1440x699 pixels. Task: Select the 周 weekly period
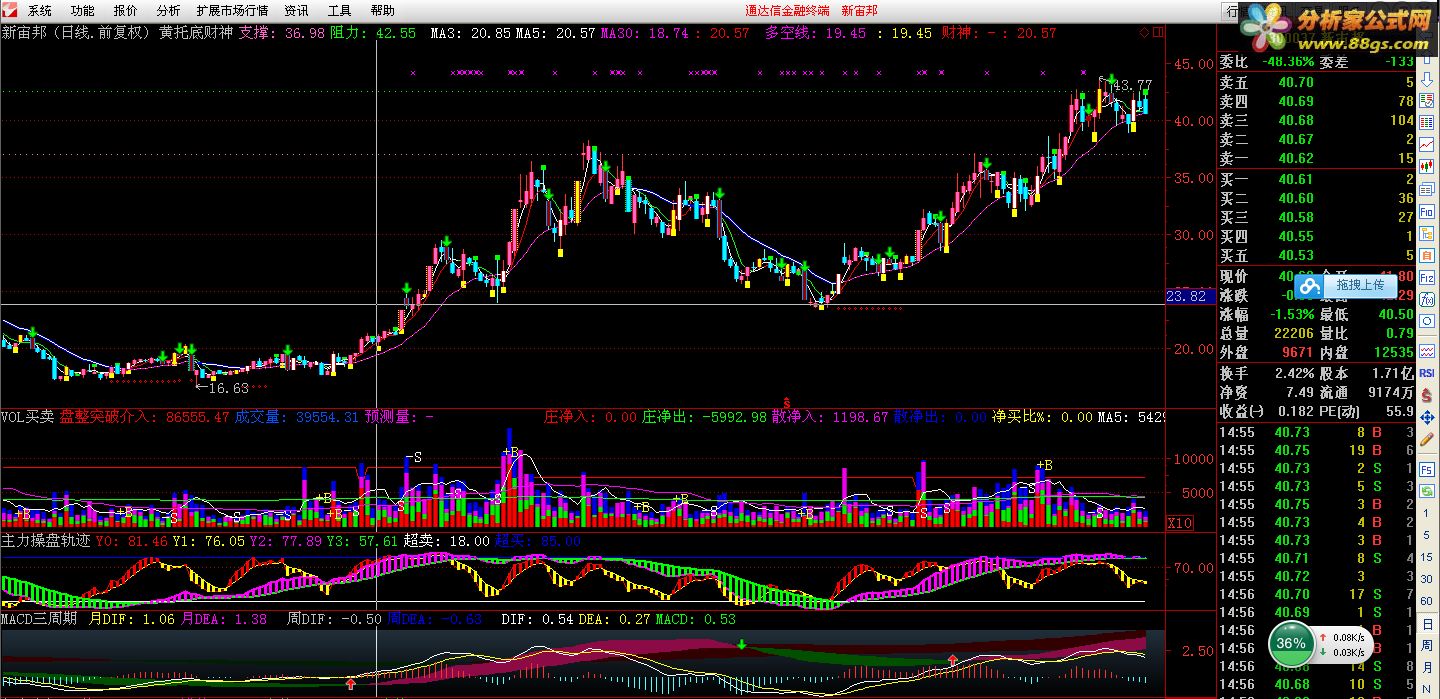click(x=1426, y=646)
